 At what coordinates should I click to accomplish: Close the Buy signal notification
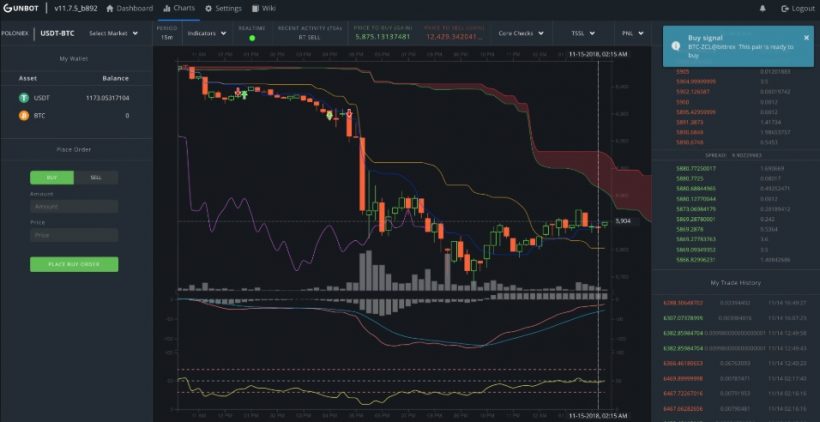(x=806, y=38)
